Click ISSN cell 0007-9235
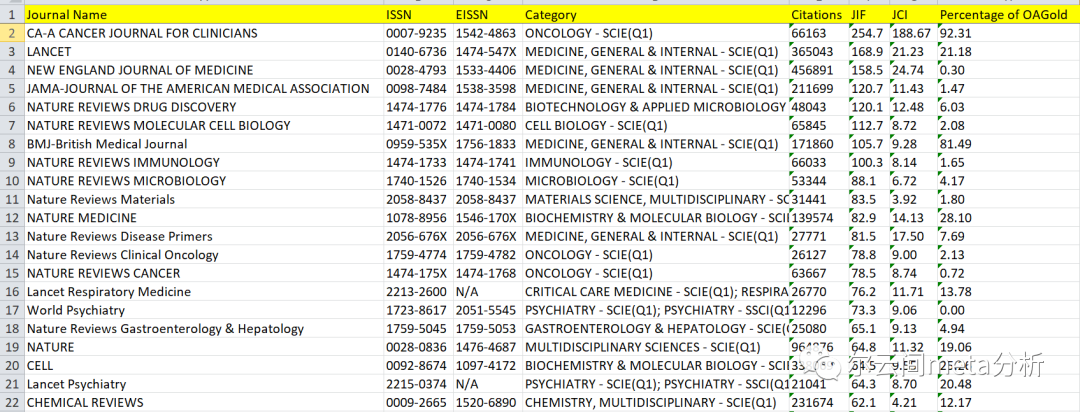This screenshot has width=1080, height=412. (x=415, y=33)
